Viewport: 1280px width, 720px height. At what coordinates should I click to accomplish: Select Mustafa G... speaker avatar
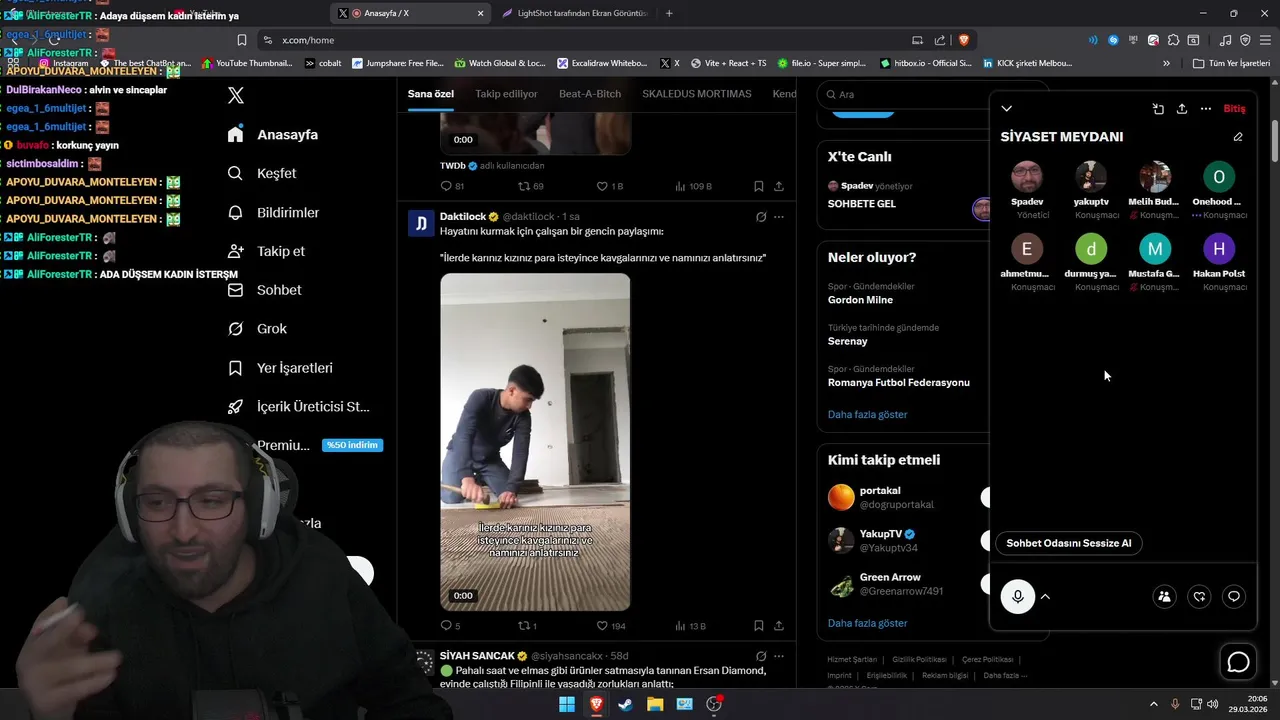1155,249
